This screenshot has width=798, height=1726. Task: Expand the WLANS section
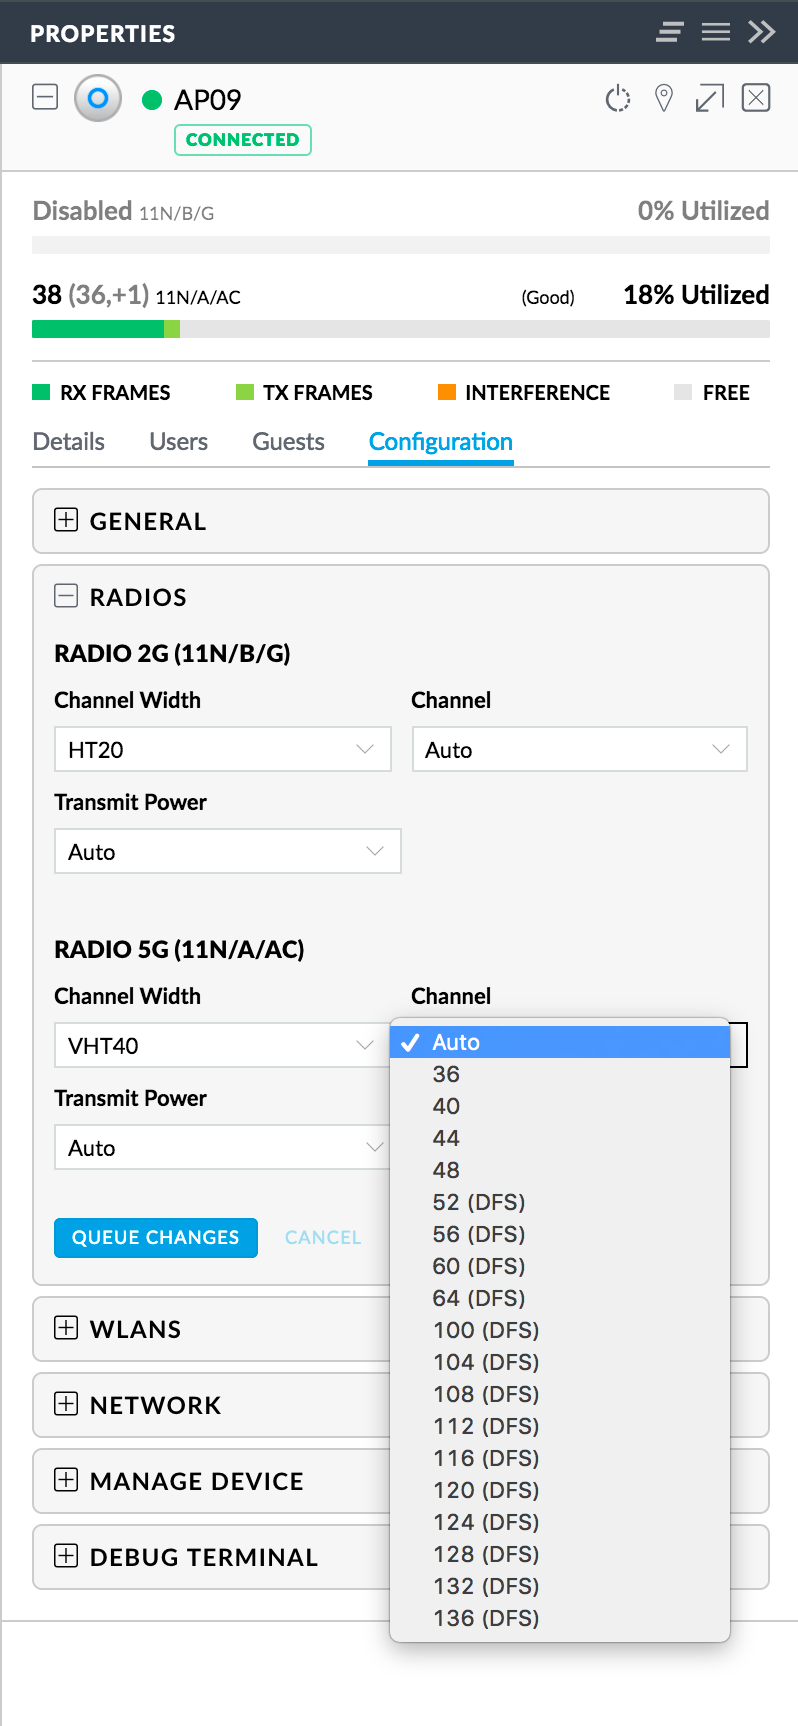(66, 1328)
